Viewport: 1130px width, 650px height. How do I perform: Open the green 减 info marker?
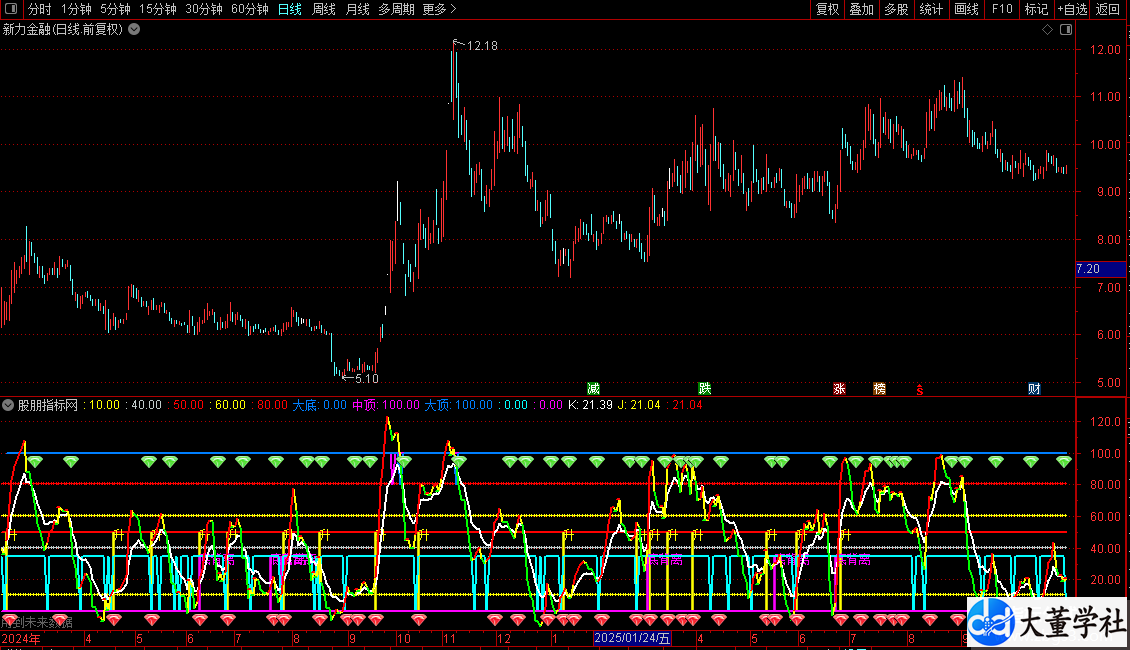(593, 389)
